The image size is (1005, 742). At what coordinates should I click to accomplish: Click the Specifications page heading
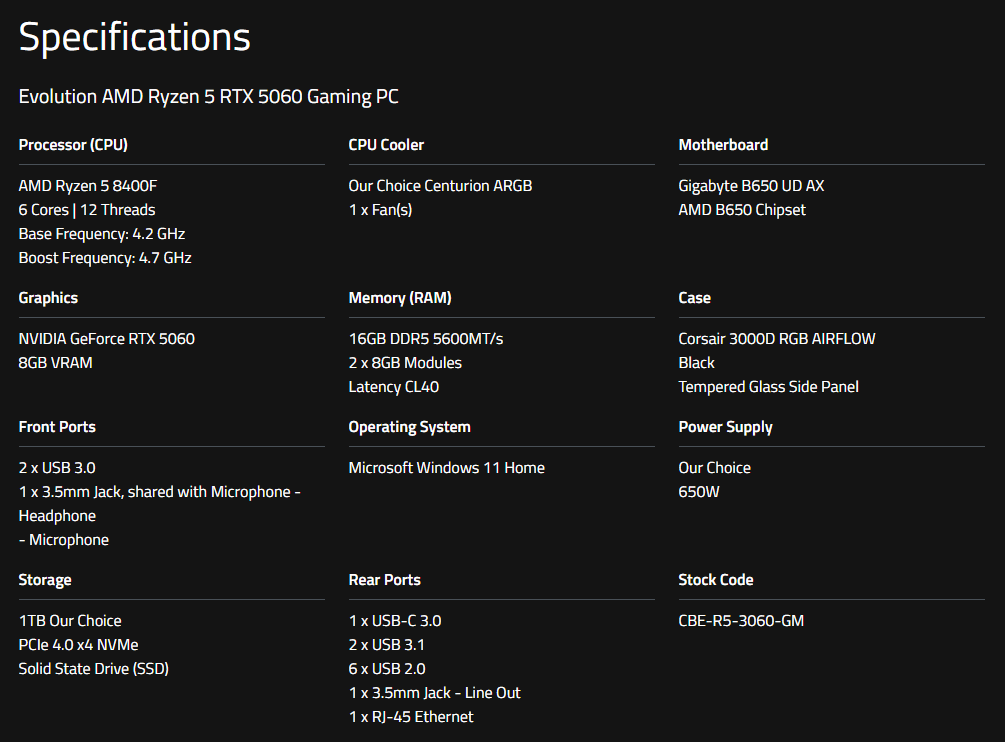point(134,38)
